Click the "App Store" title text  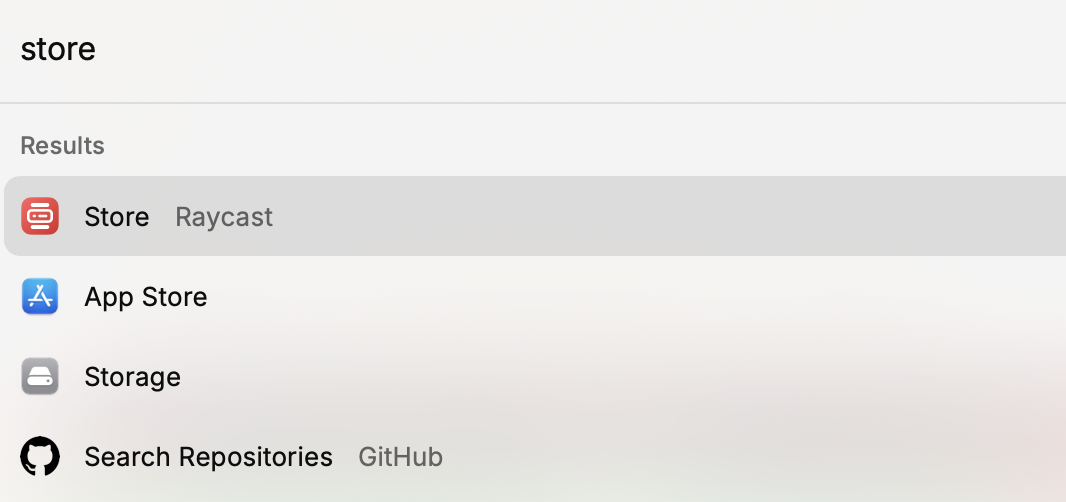coord(145,297)
